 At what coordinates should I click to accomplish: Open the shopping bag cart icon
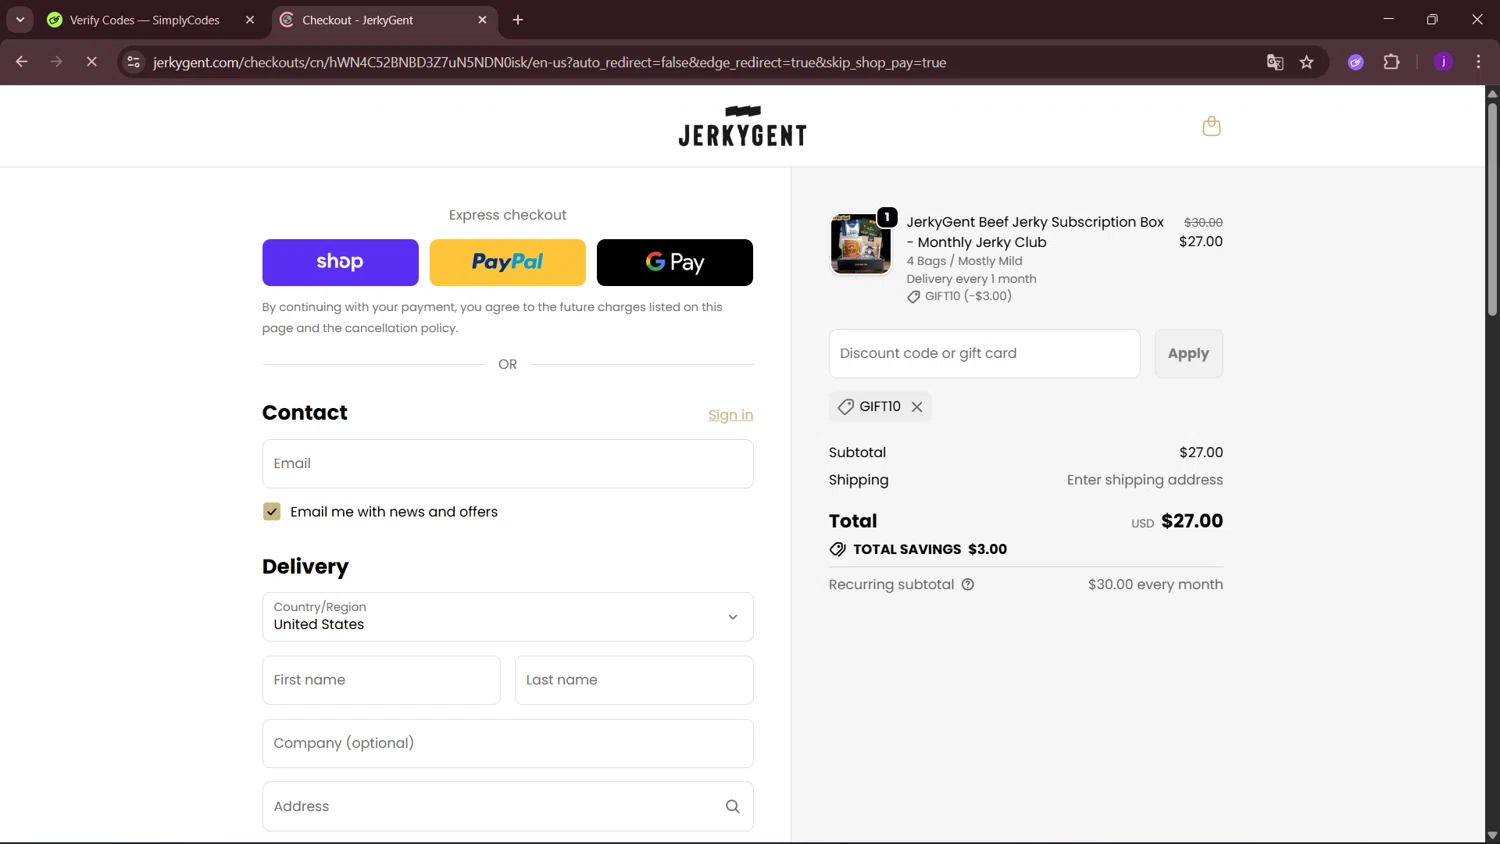[1211, 126]
